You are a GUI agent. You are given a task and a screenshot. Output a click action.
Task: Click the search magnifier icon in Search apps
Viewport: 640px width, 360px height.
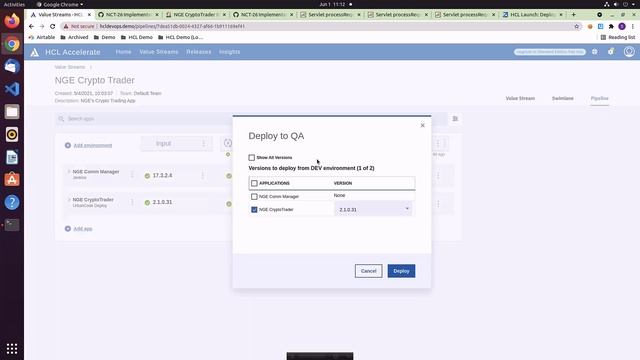61,119
